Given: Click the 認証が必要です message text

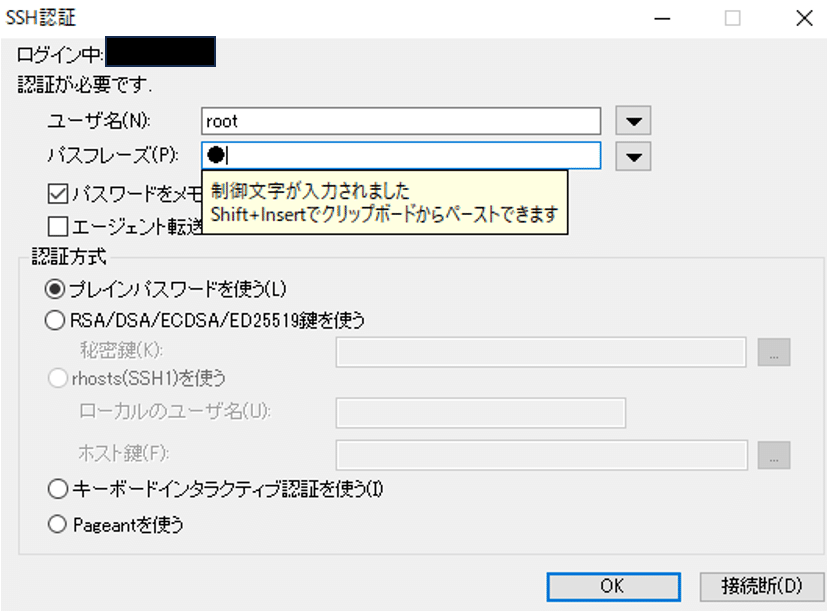Looking at the screenshot, I should (x=85, y=84).
